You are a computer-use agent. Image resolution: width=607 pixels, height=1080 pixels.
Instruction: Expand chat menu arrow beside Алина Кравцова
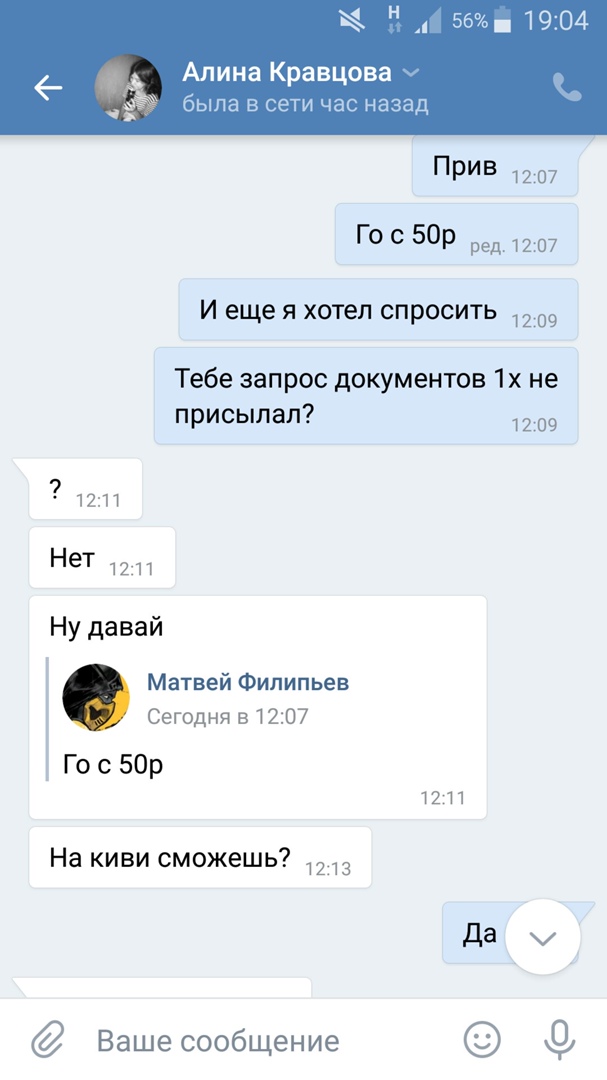(411, 72)
